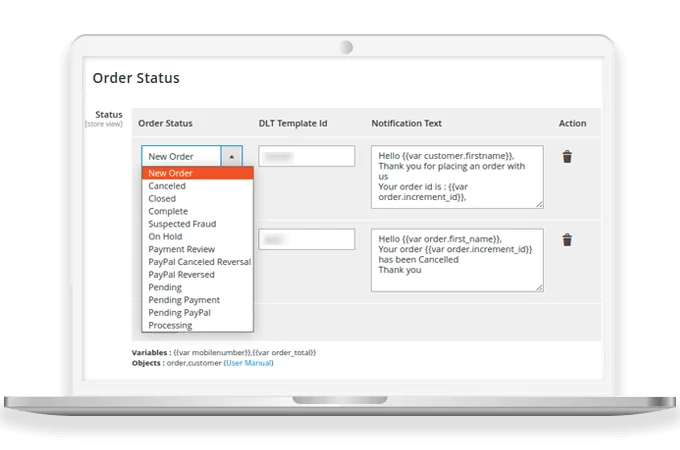The image size is (680, 450).
Task: Click the New Order select box
Action: point(192,156)
